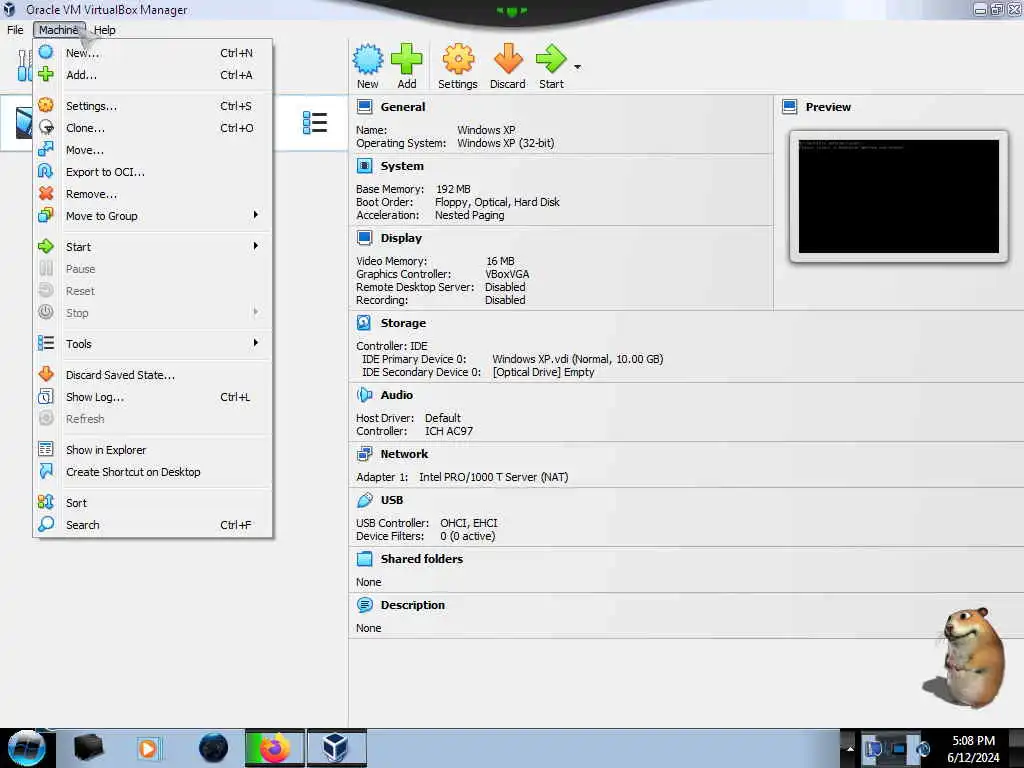Click the USB section icon
The width and height of the screenshot is (1024, 768).
[364, 500]
